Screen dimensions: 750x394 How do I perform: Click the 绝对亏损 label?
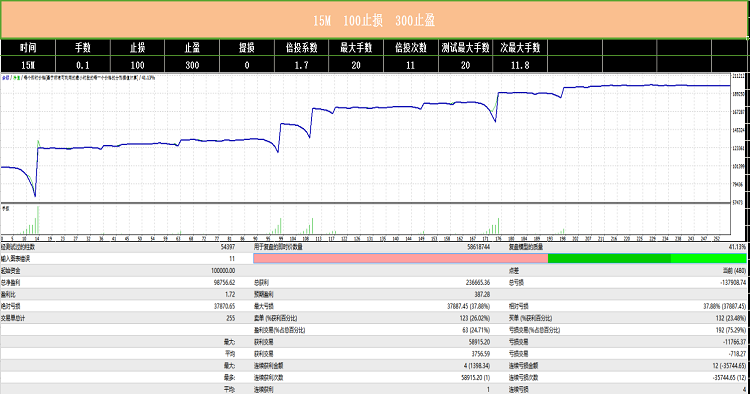click(11, 306)
